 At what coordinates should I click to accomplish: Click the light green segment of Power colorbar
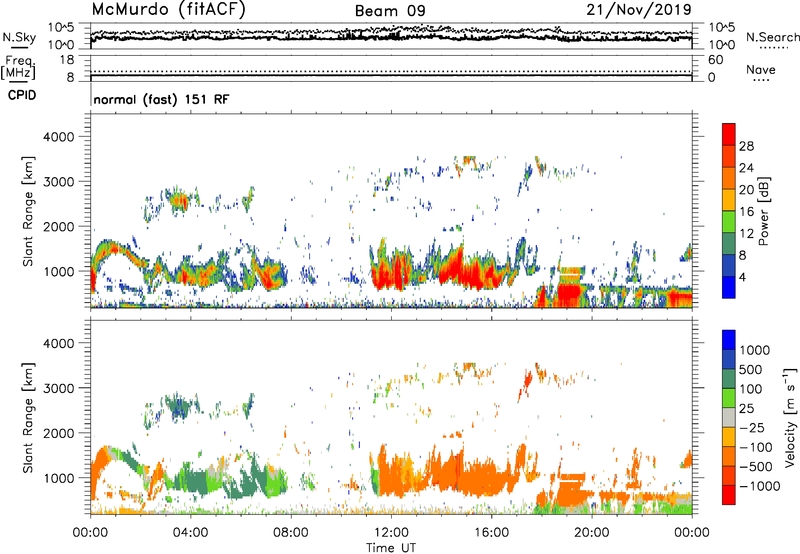(729, 221)
